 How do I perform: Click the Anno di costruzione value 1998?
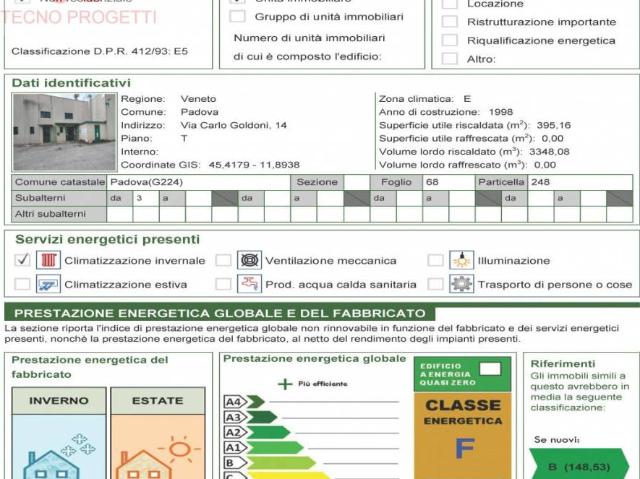(500, 112)
